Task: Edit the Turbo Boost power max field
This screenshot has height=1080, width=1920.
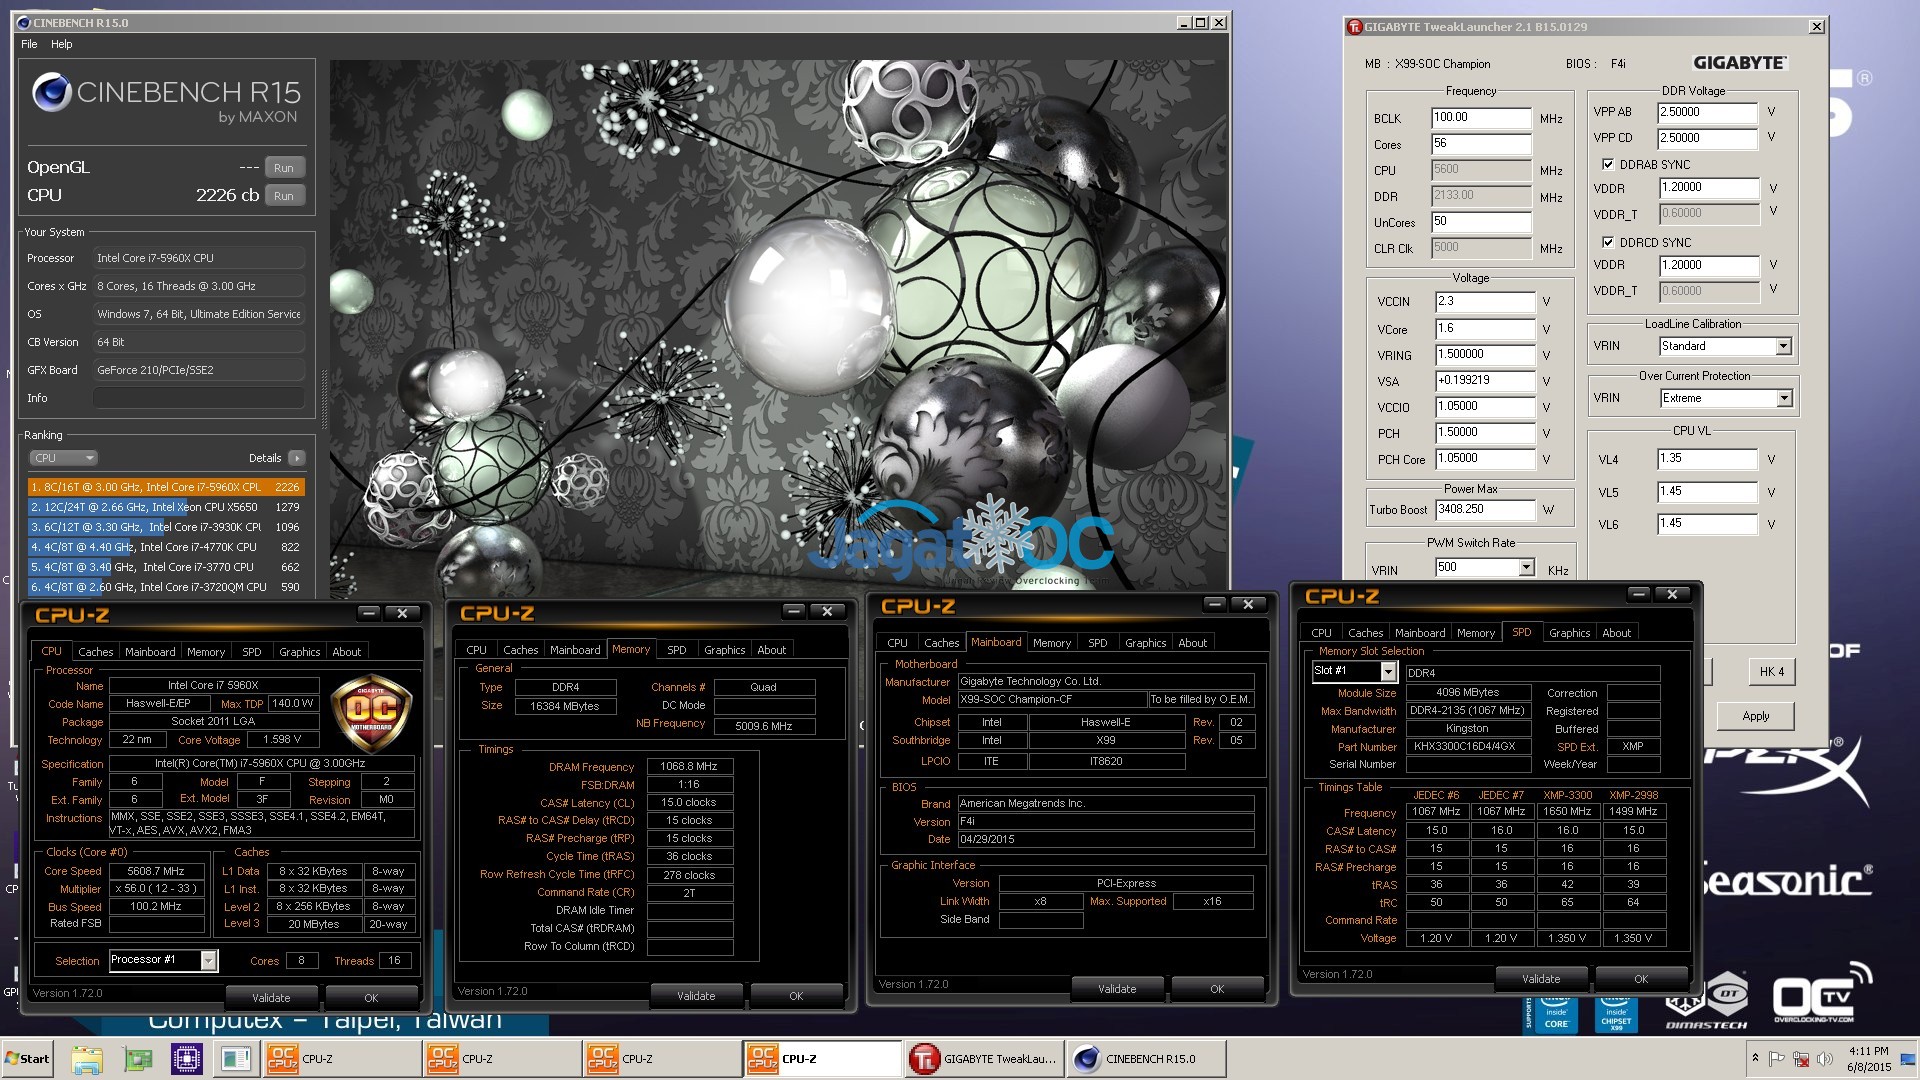Action: pos(1484,509)
